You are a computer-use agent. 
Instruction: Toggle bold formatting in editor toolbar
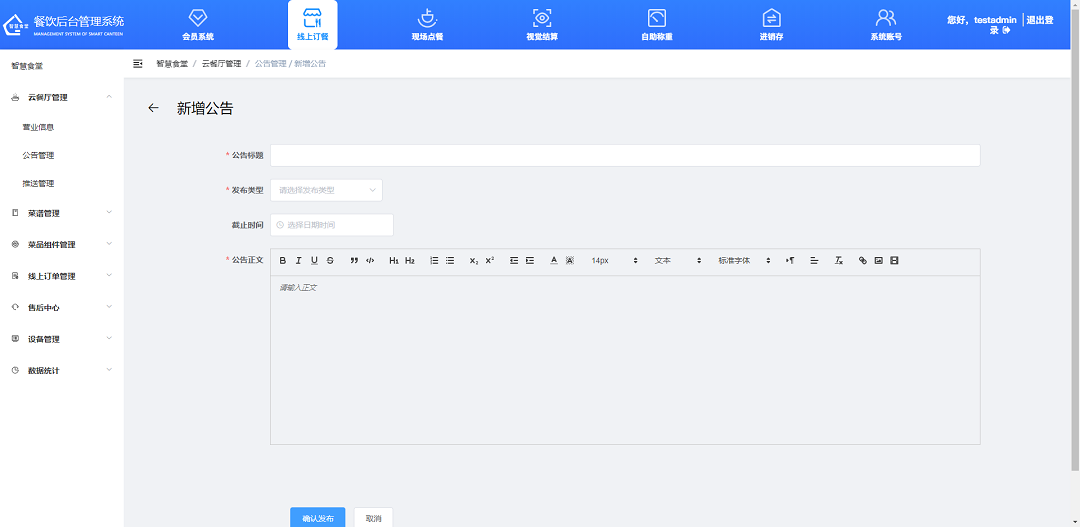pyautogui.click(x=283, y=260)
